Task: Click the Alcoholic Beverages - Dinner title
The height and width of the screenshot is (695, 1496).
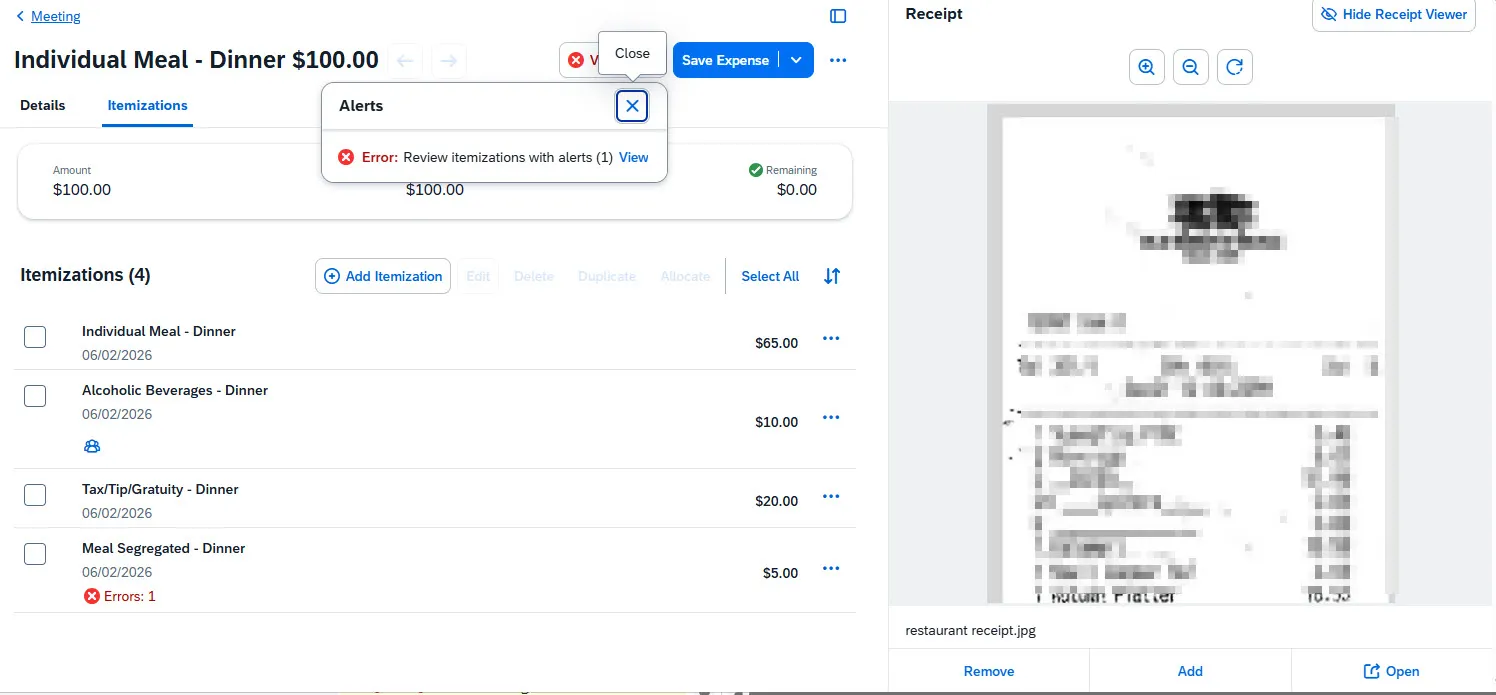Action: point(175,390)
